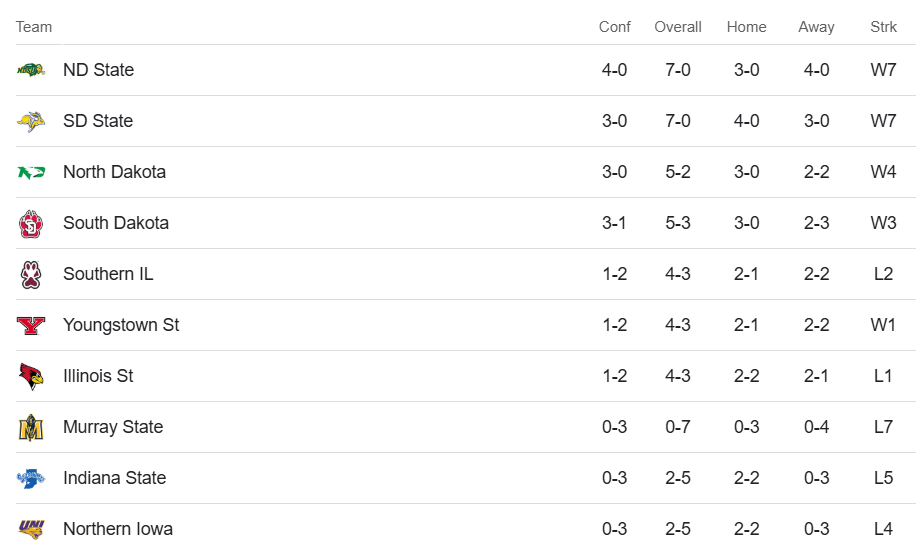Click the Conf column header

pyautogui.click(x=614, y=27)
